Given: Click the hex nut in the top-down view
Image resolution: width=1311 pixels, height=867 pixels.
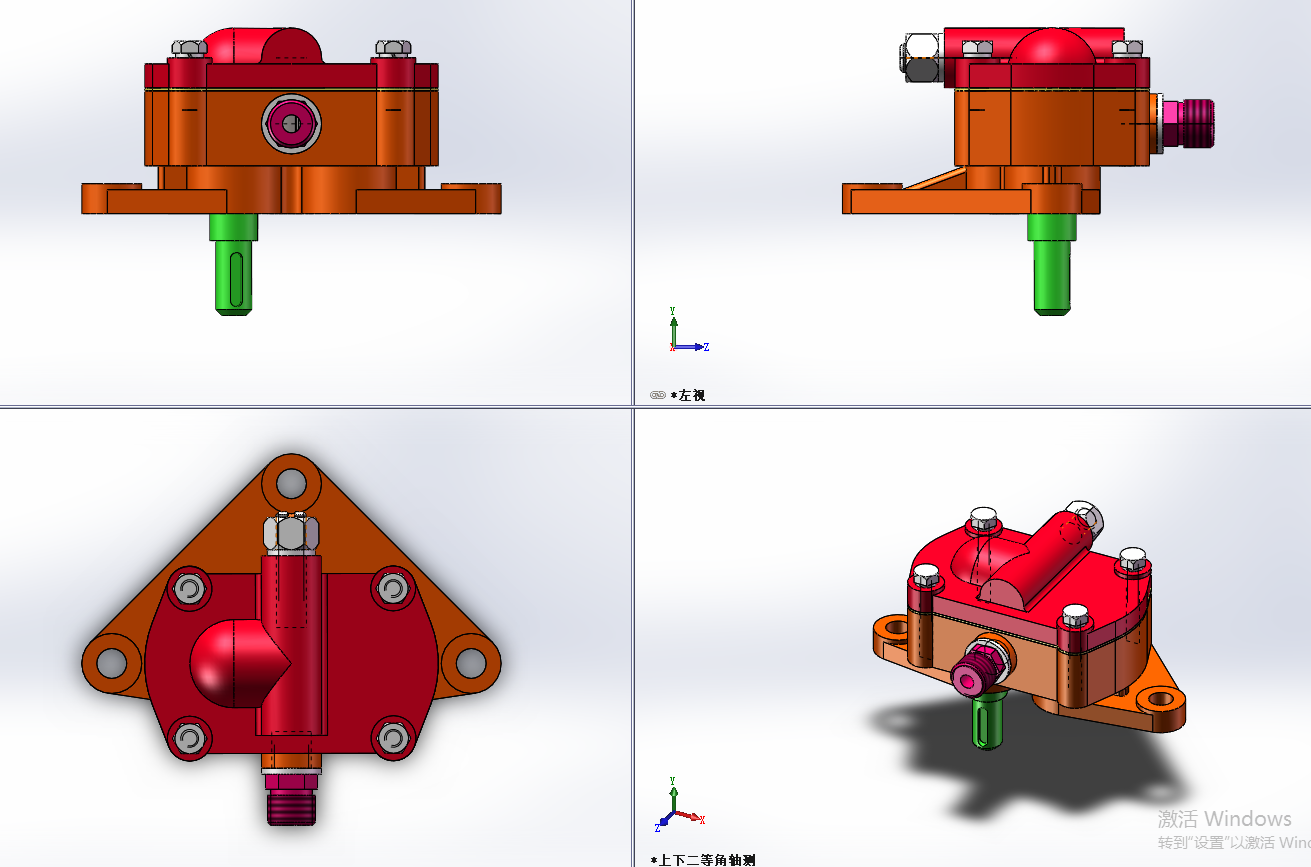Looking at the screenshot, I should point(291,532).
